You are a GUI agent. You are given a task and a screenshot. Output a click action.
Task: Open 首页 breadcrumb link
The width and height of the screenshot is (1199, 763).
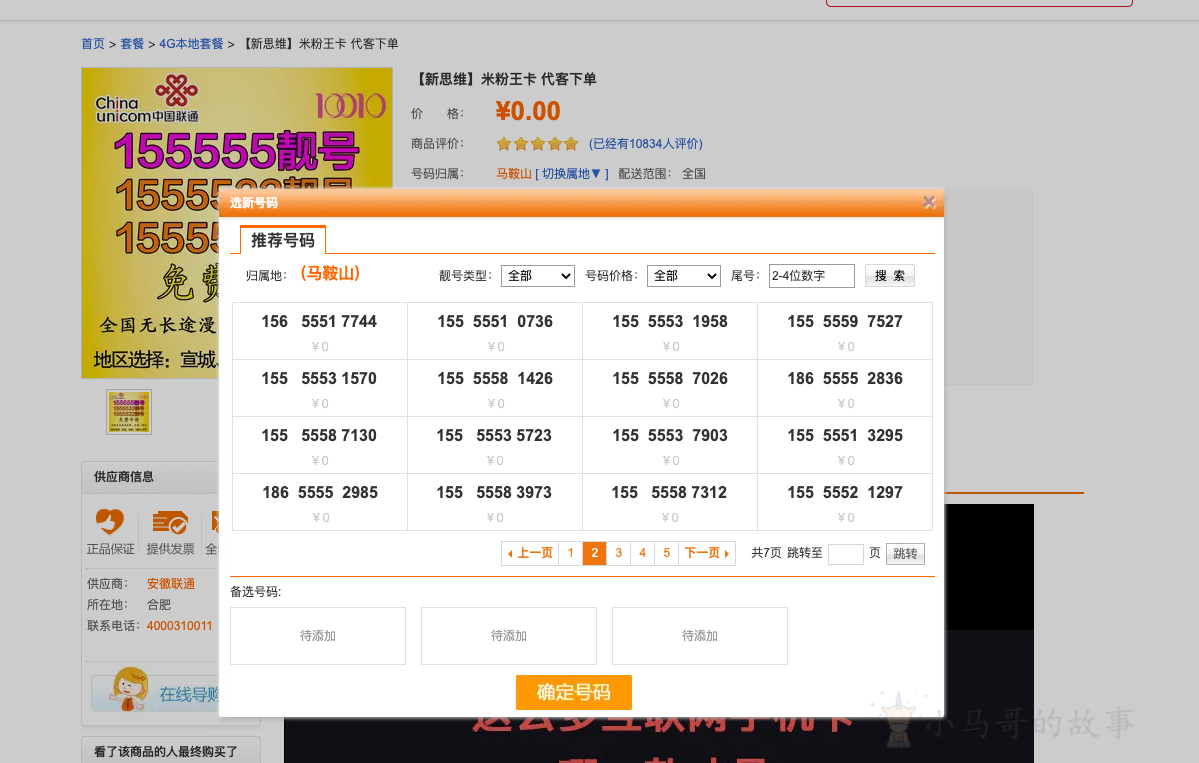coord(93,44)
